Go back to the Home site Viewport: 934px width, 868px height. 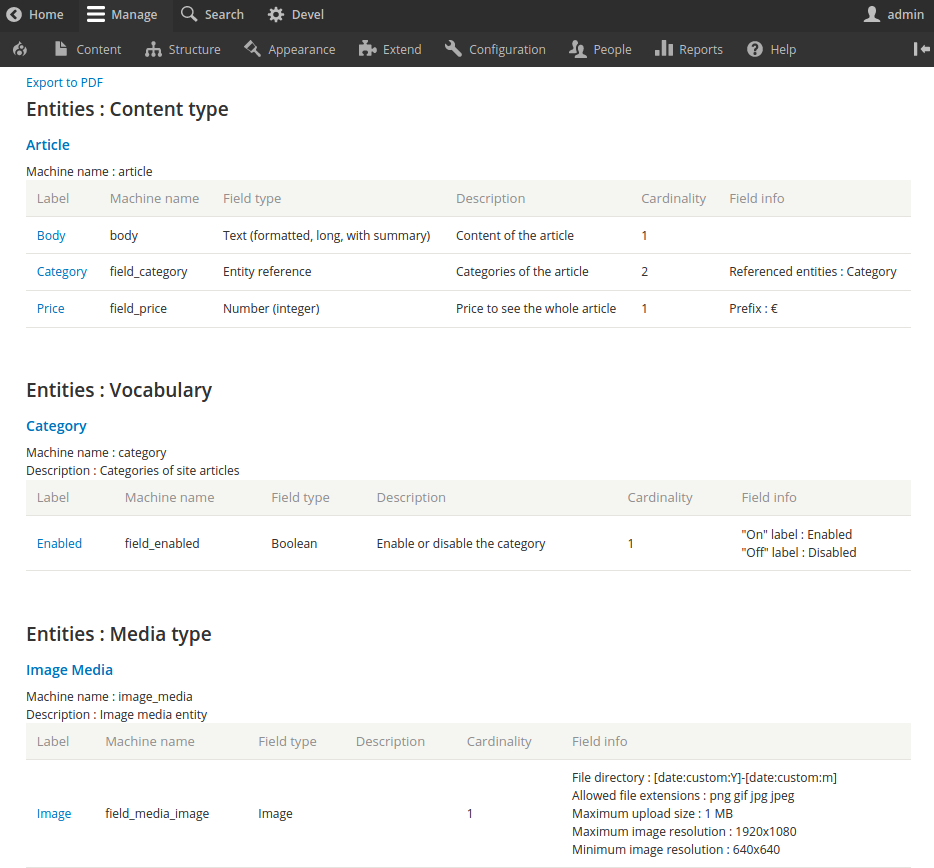(35, 15)
